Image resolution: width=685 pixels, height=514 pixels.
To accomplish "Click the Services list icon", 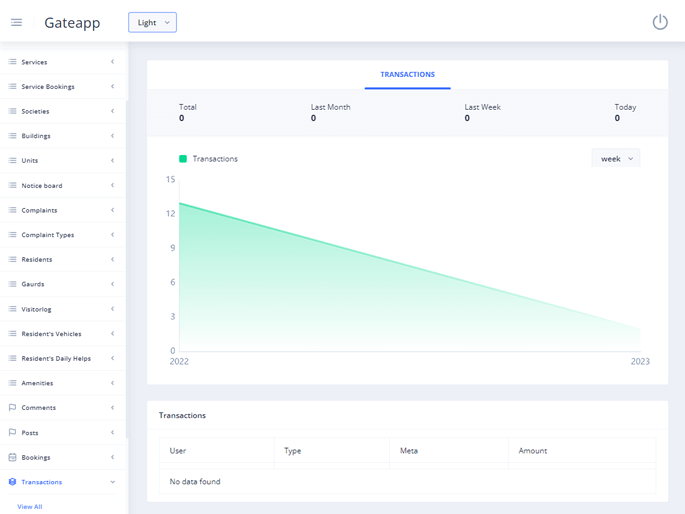I will 12,62.
